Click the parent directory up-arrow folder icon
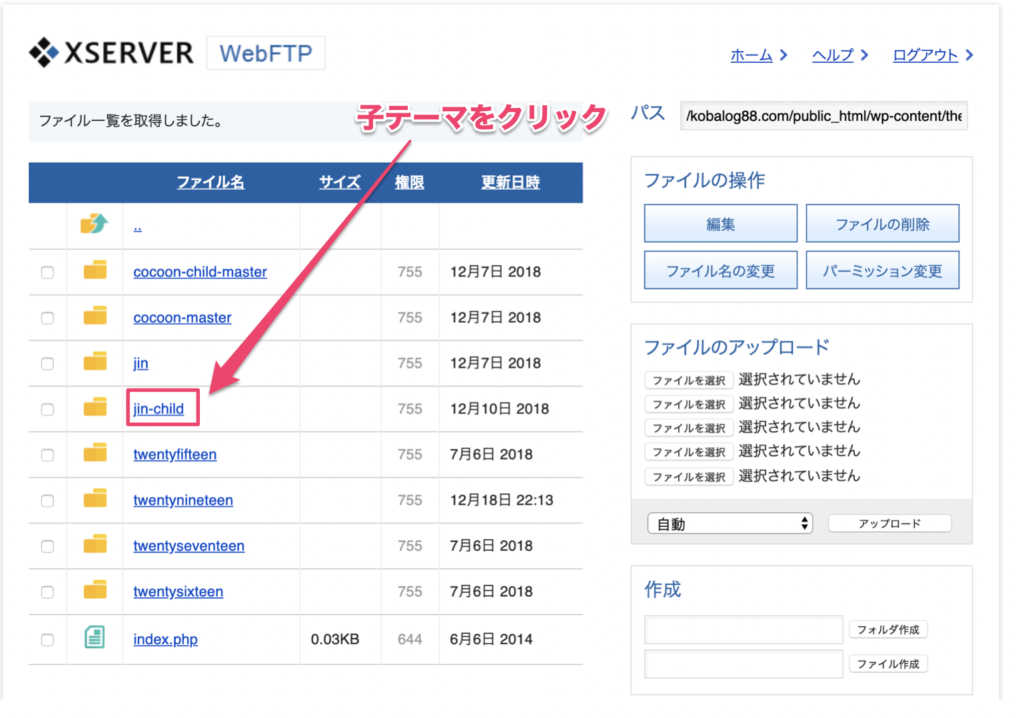Viewport: 1024px width, 718px height. tap(94, 223)
